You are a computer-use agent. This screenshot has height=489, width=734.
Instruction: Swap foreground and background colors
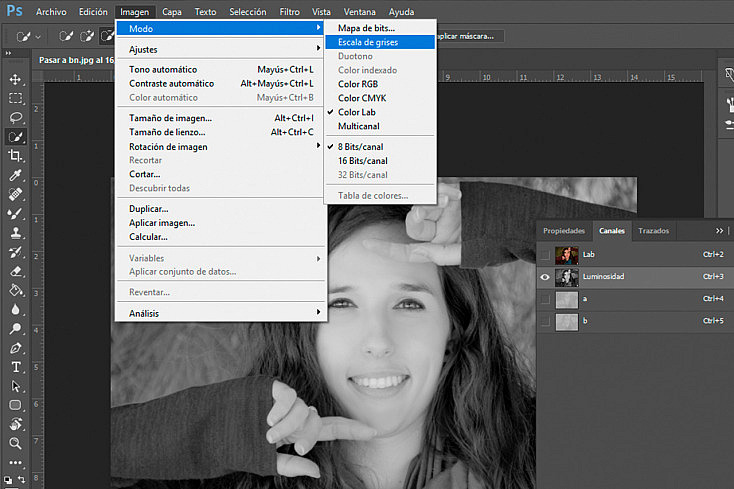tap(22, 479)
